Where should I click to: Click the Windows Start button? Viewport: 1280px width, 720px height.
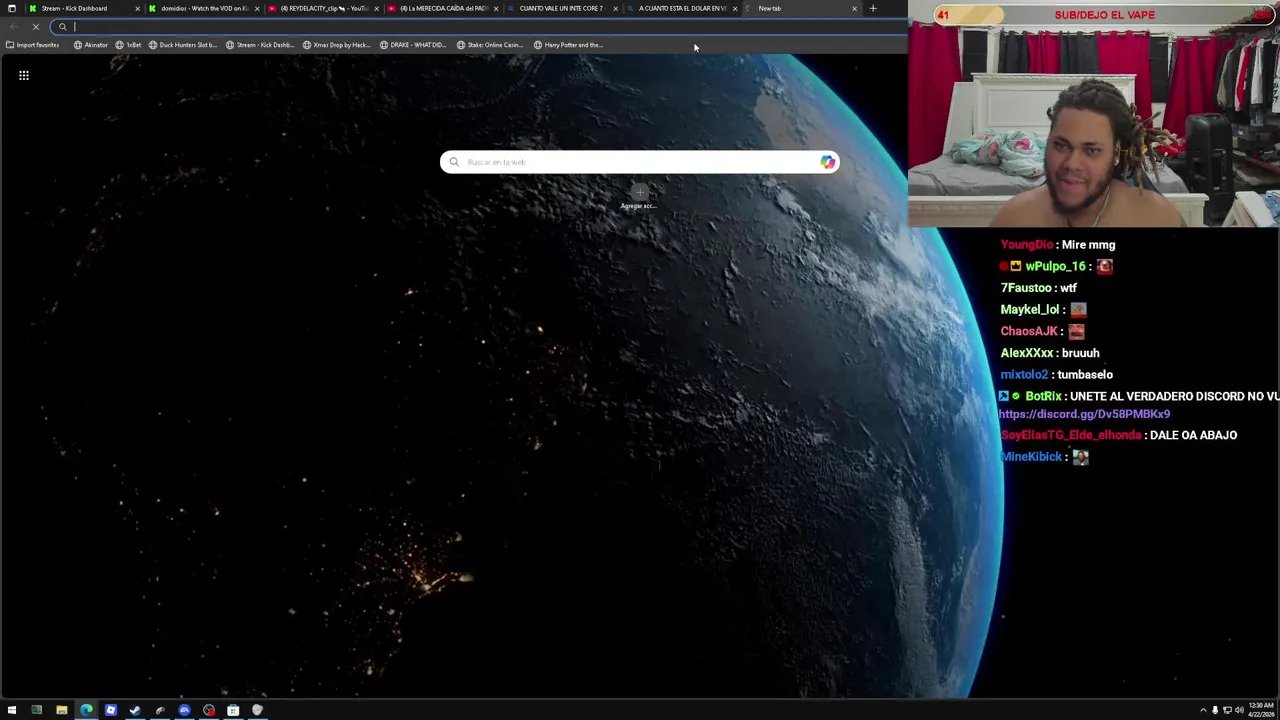pos(12,710)
